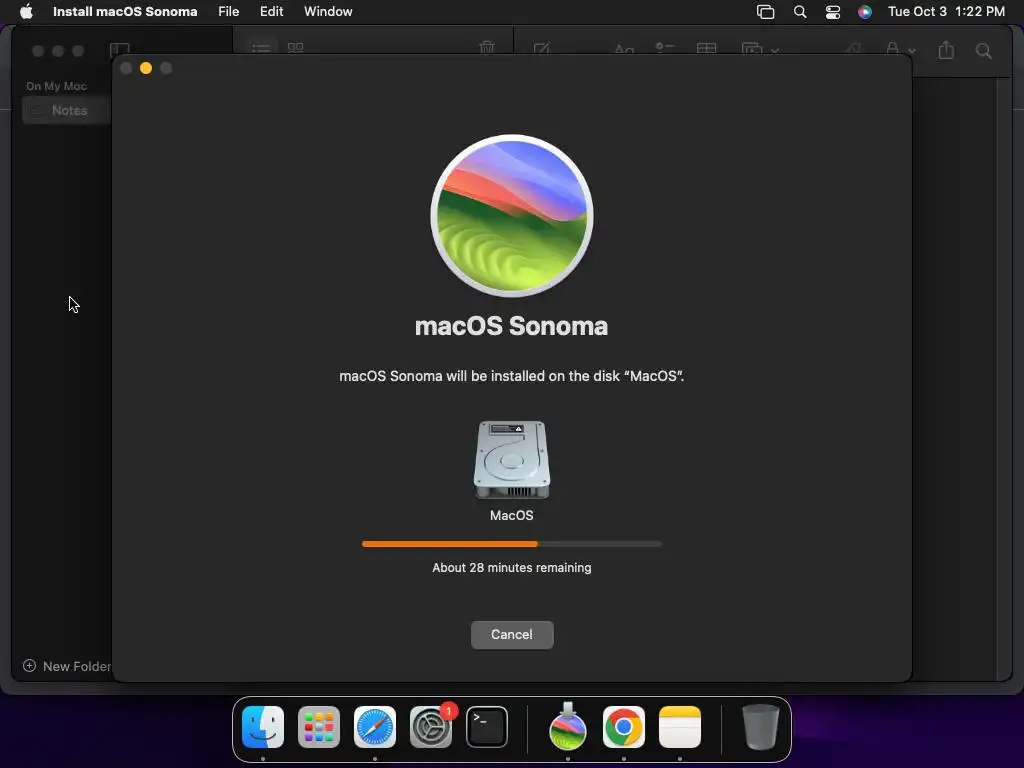Open Launchpad from the Dock

(319, 727)
